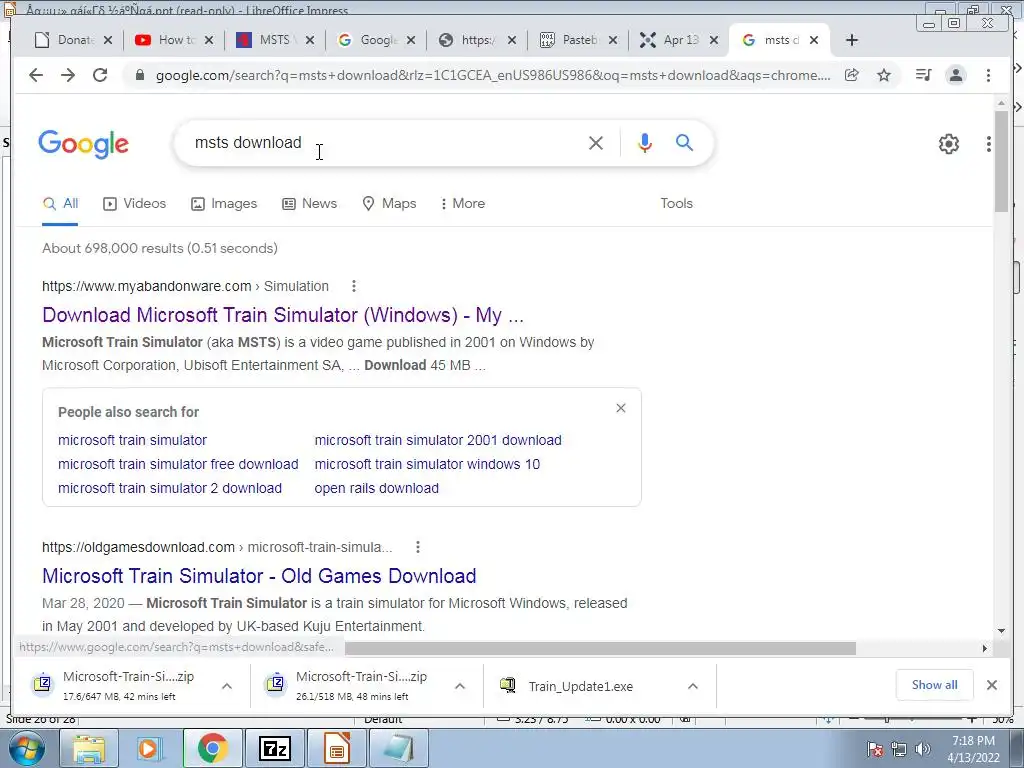Expand the More search filter menu
The width and height of the screenshot is (1024, 768).
pos(462,204)
